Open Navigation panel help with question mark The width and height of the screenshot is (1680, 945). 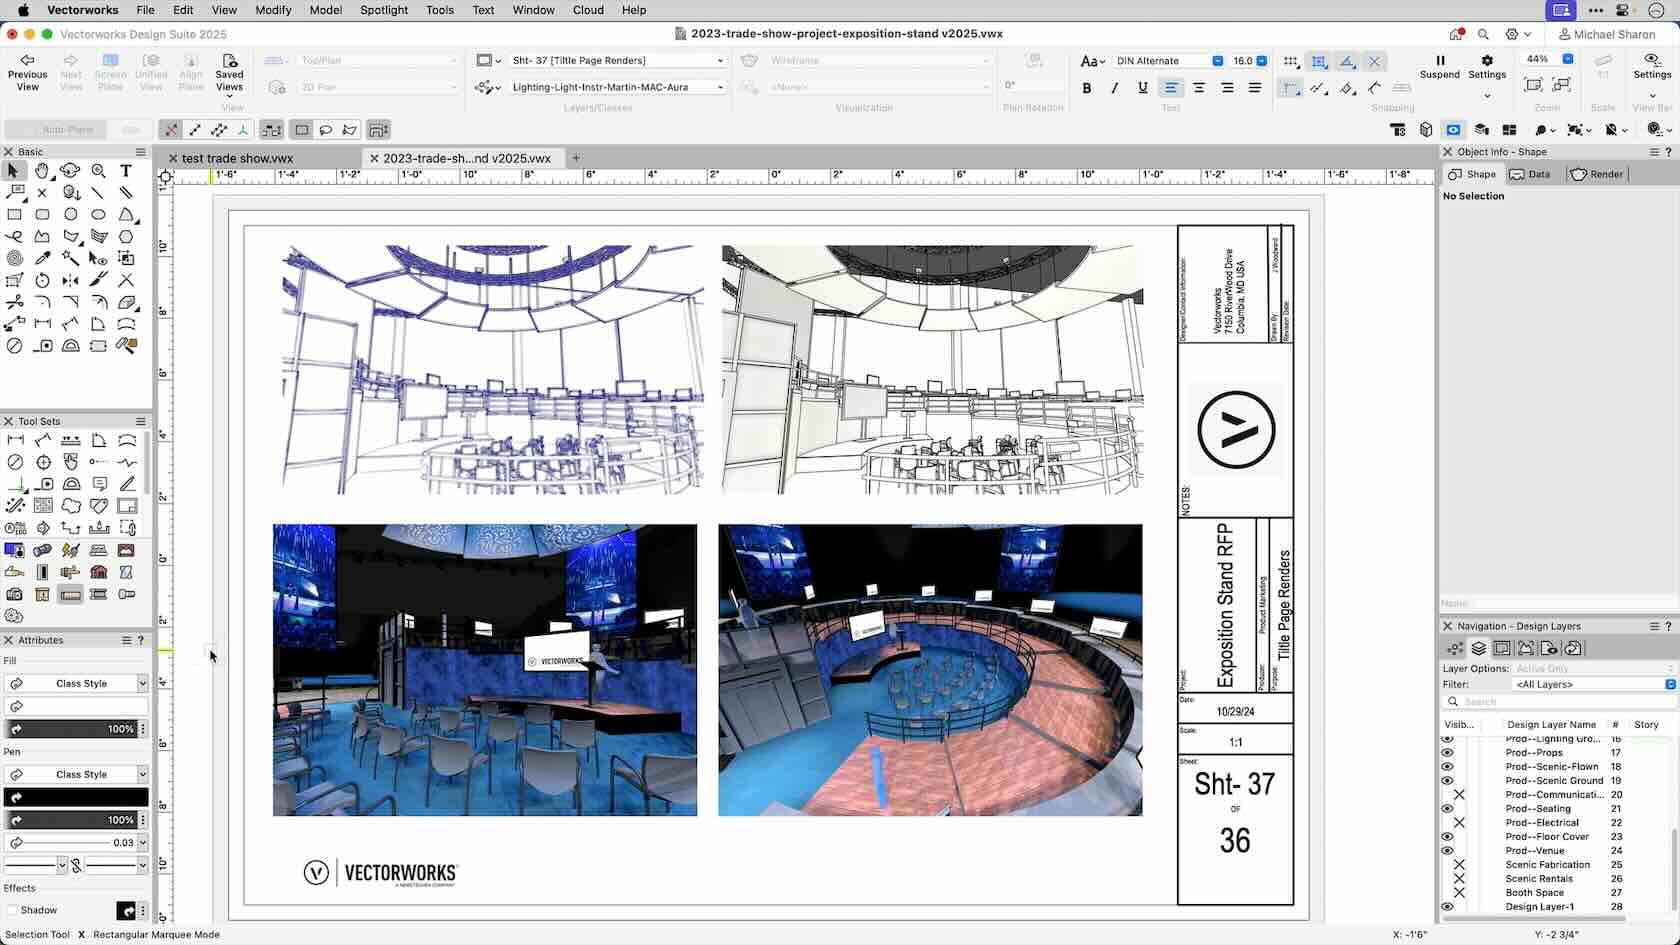click(x=1668, y=626)
